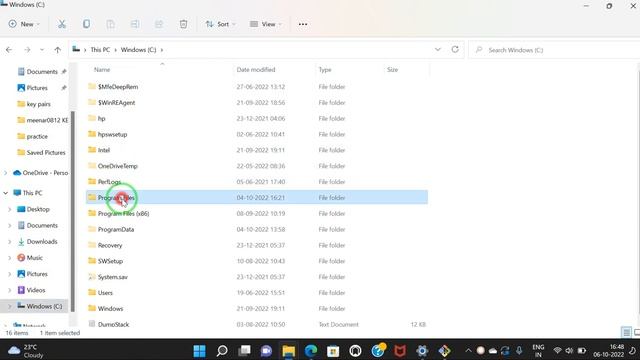Open the Sort dropdown
Screen dimensions: 640x360
click(220, 24)
